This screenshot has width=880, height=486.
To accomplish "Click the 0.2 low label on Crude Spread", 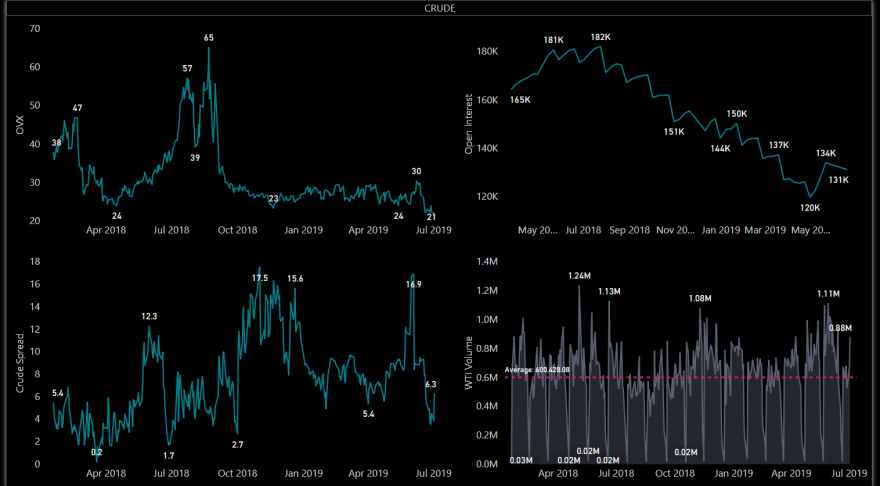I will pyautogui.click(x=97, y=452).
